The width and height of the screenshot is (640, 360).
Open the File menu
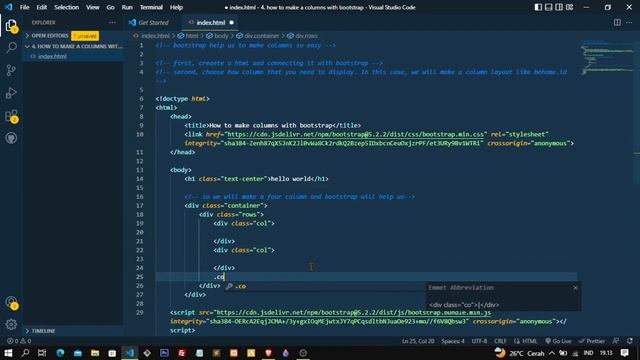(x=24, y=7)
